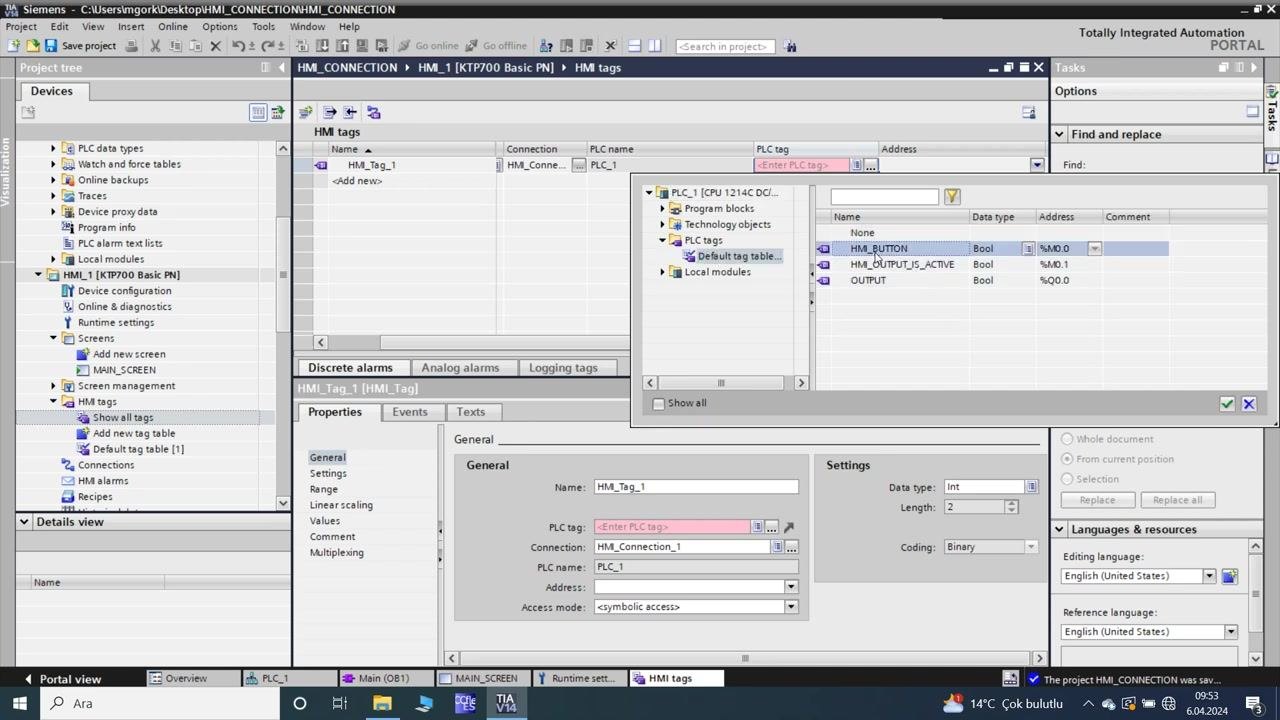Click the Name field containing HMI_Tag_1

696,487
